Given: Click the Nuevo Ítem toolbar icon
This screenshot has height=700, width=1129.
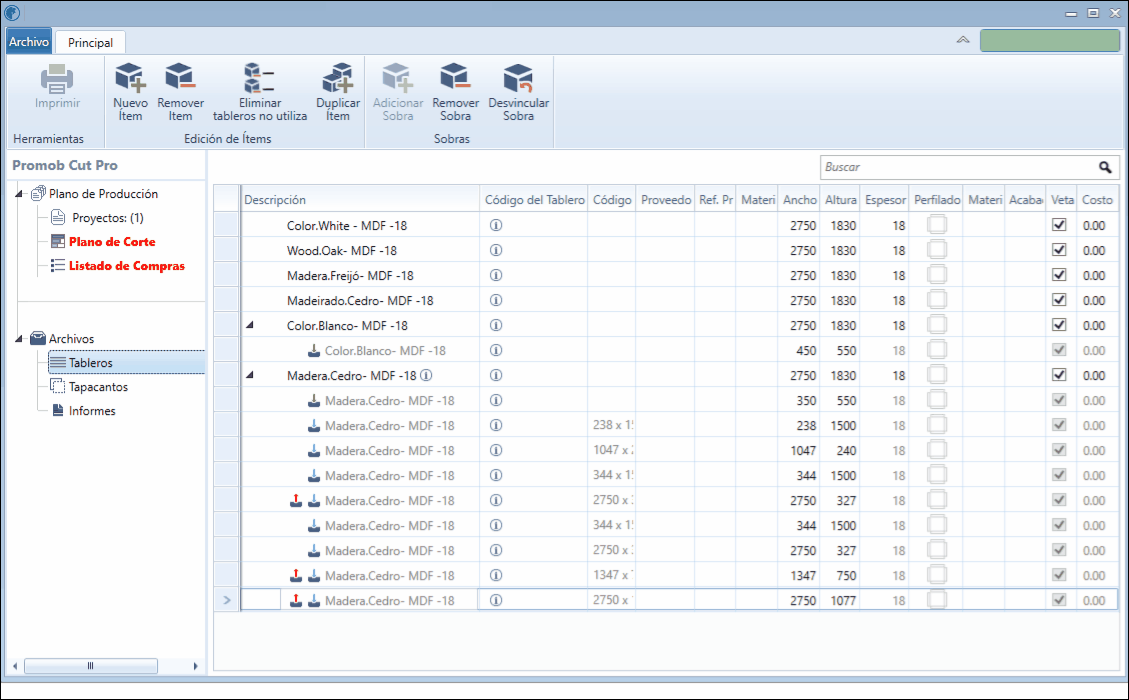Looking at the screenshot, I should [x=130, y=78].
